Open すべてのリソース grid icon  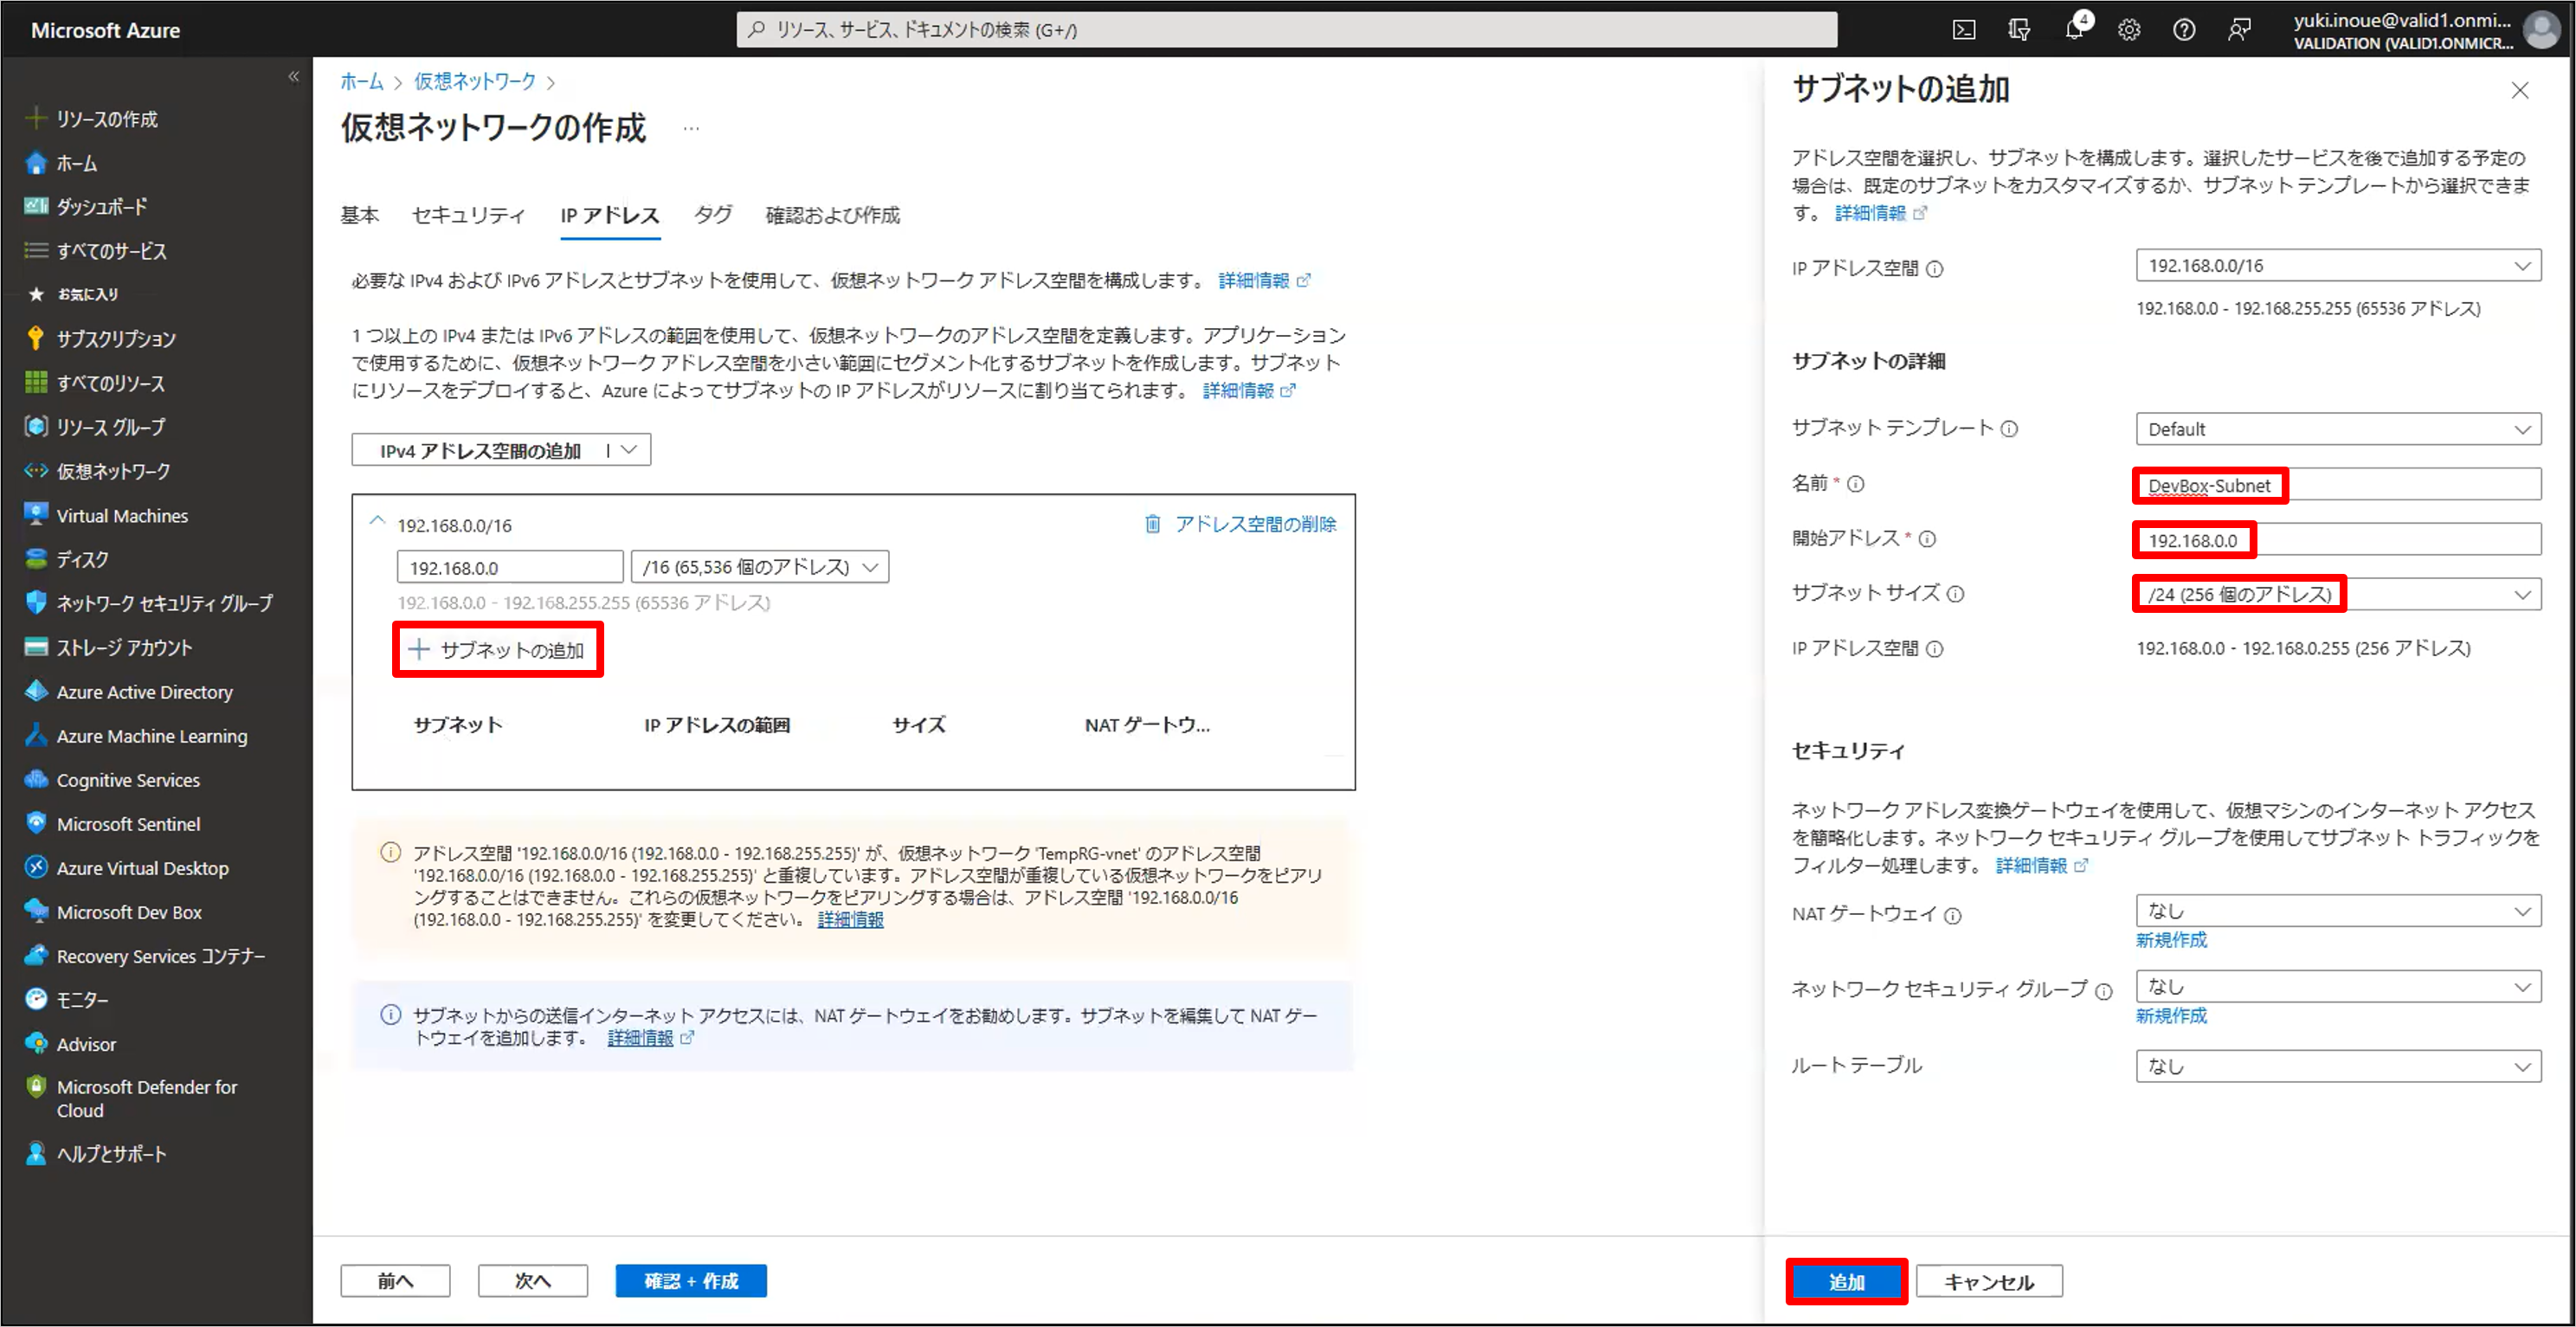(x=36, y=382)
